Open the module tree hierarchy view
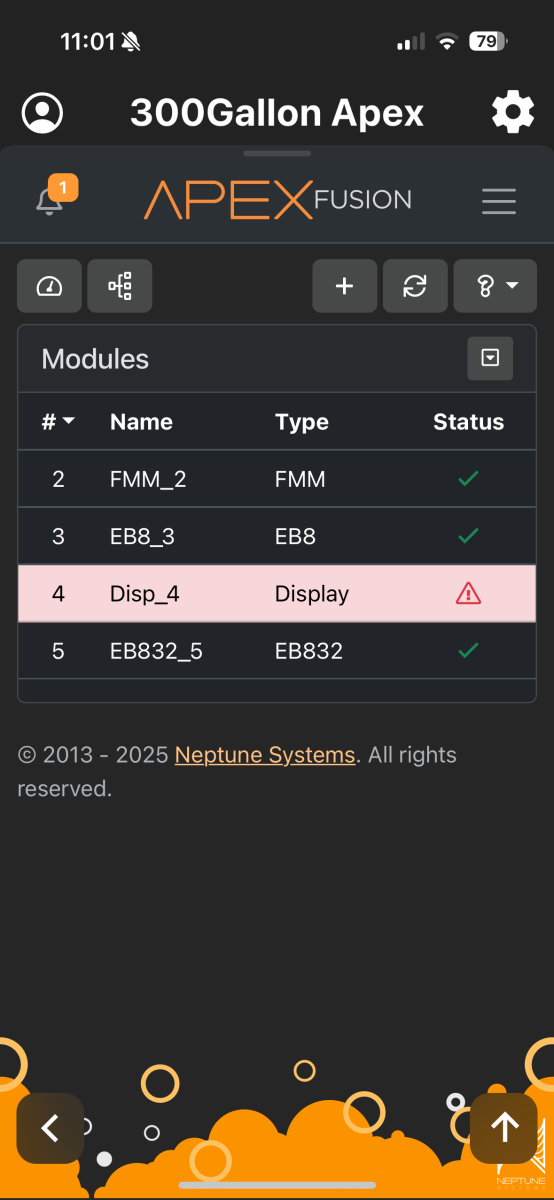554x1200 pixels. pyautogui.click(x=120, y=286)
